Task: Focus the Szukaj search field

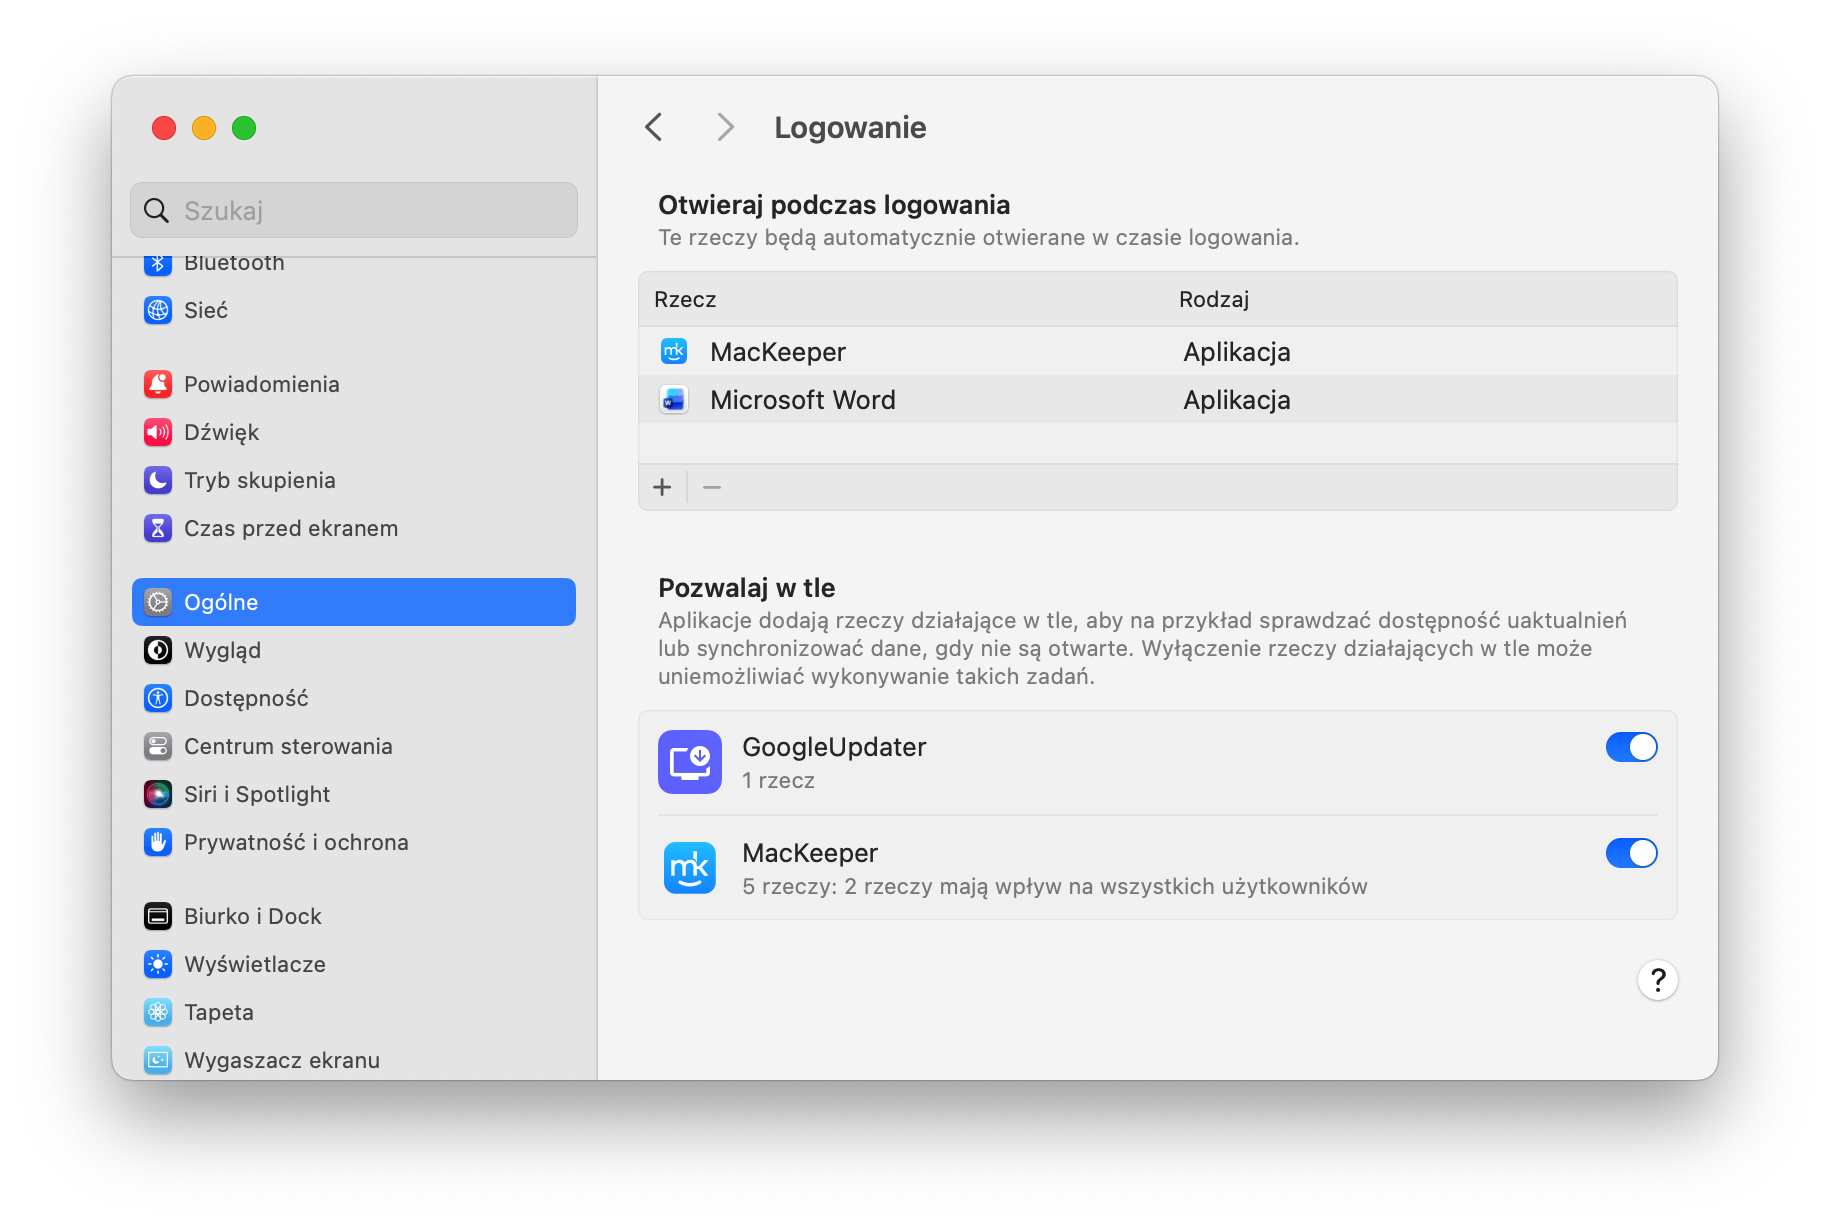Action: coord(354,210)
